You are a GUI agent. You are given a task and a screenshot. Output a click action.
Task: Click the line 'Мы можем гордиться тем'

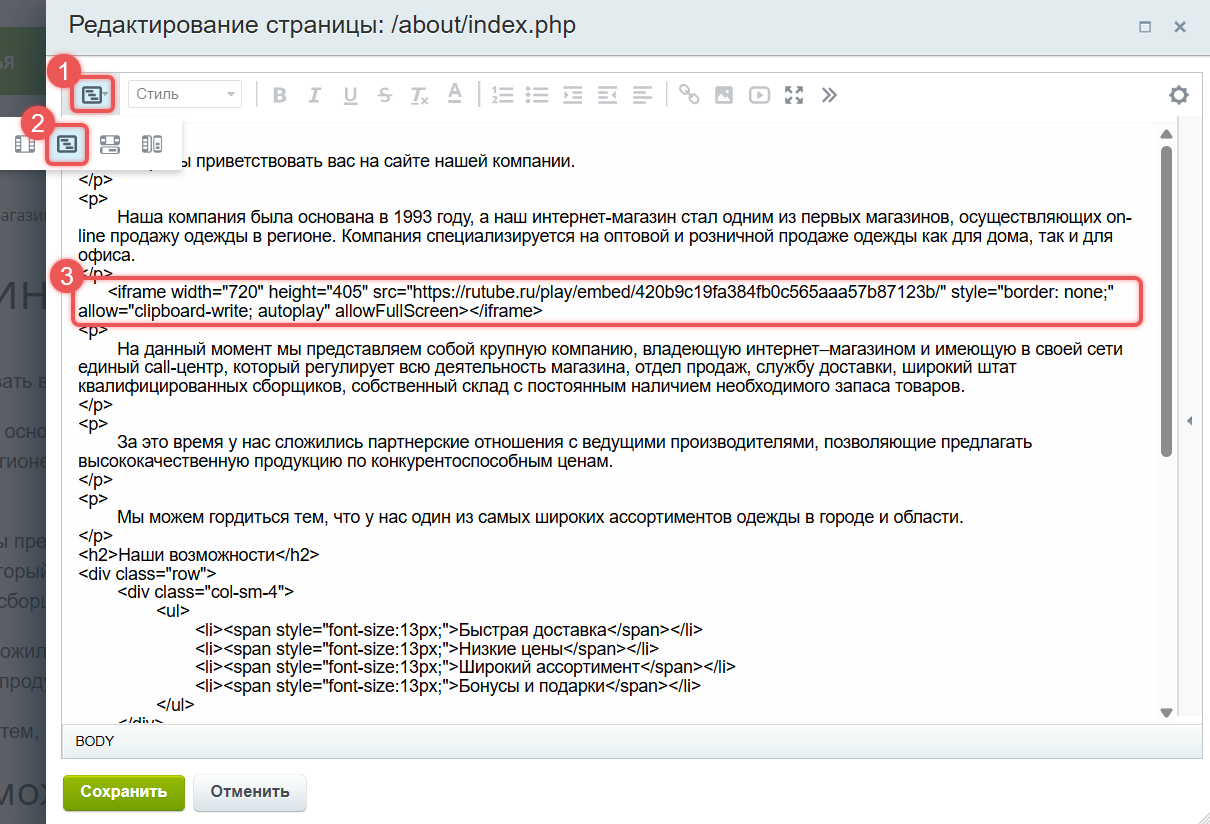click(x=540, y=517)
